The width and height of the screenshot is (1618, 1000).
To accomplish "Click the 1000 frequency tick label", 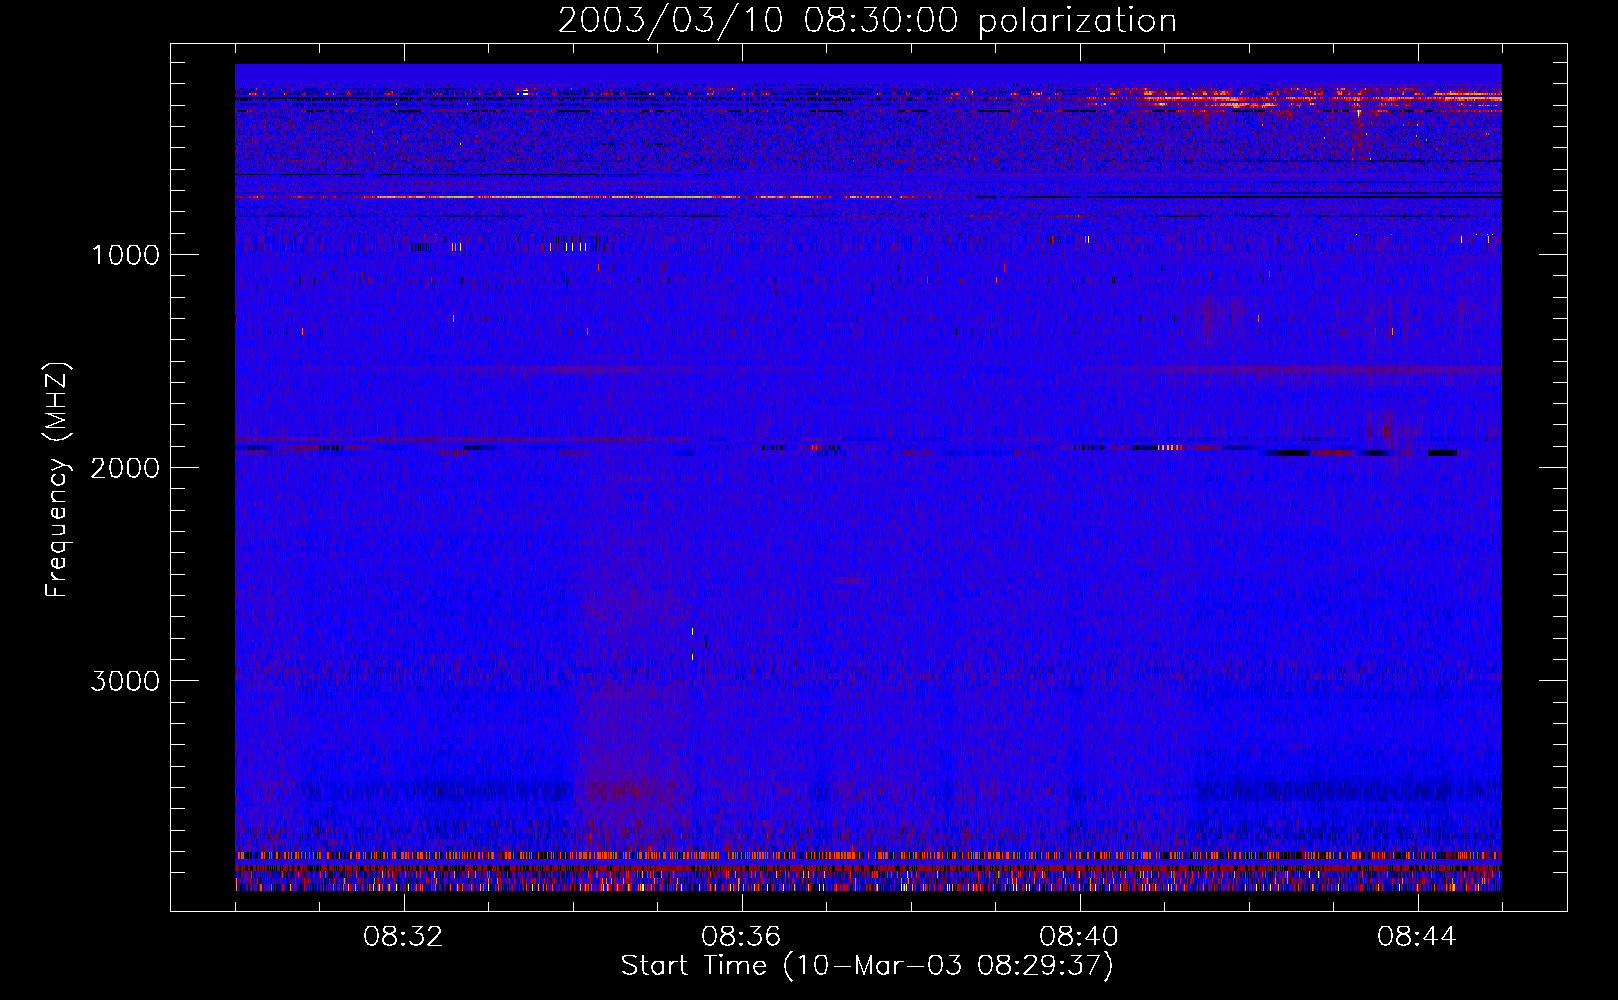I will point(125,255).
